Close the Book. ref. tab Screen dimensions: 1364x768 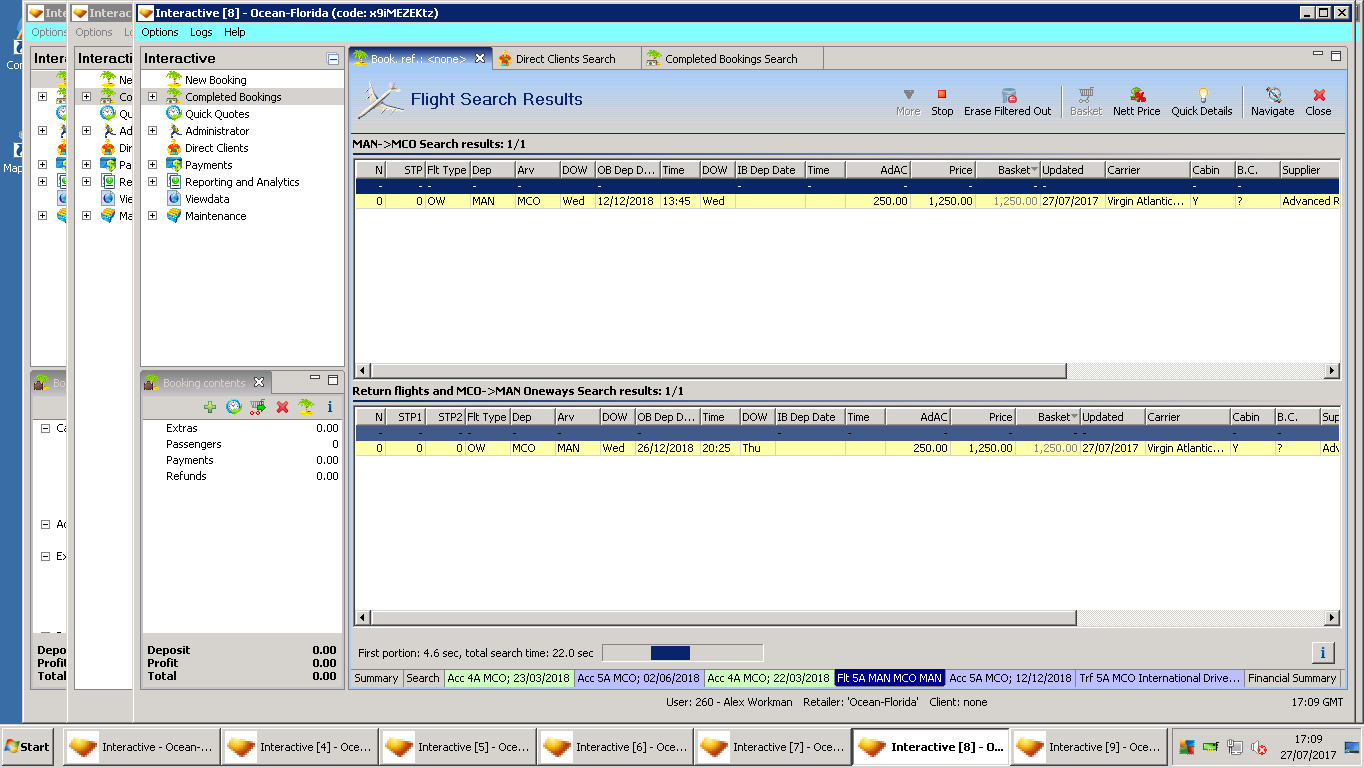coord(480,58)
